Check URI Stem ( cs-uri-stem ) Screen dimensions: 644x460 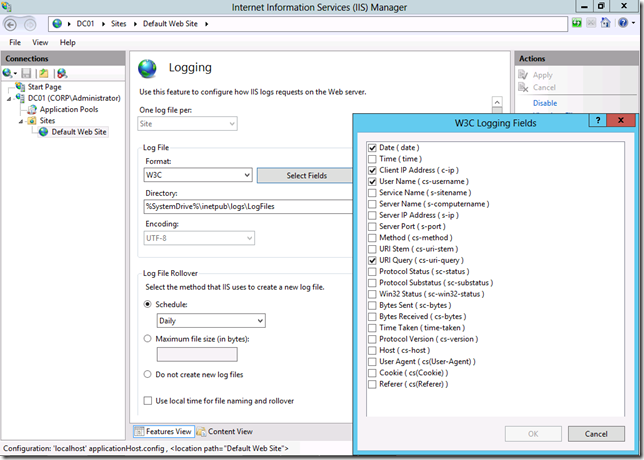click(x=372, y=249)
